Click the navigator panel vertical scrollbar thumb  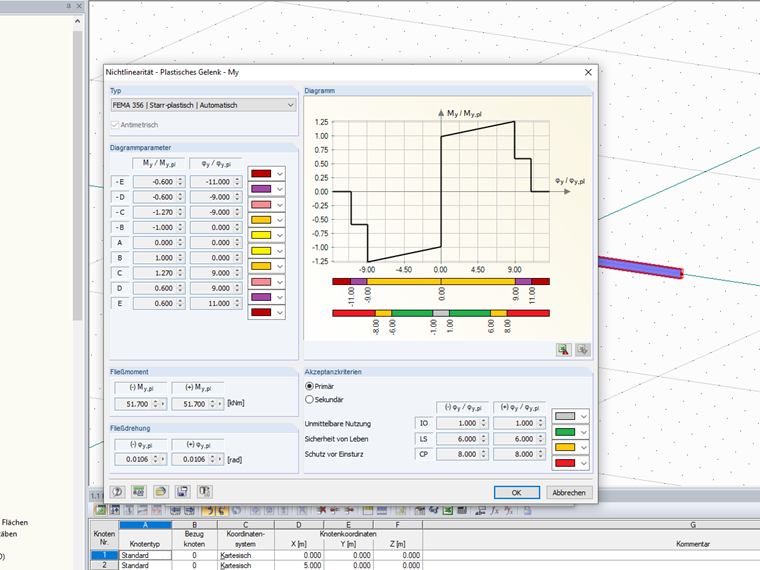[x=78, y=175]
